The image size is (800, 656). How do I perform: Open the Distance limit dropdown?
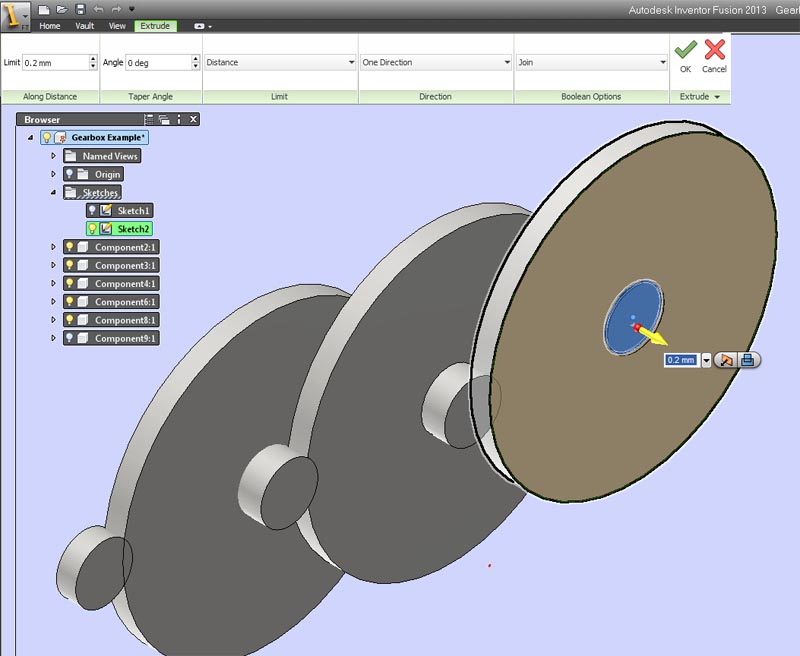280,62
